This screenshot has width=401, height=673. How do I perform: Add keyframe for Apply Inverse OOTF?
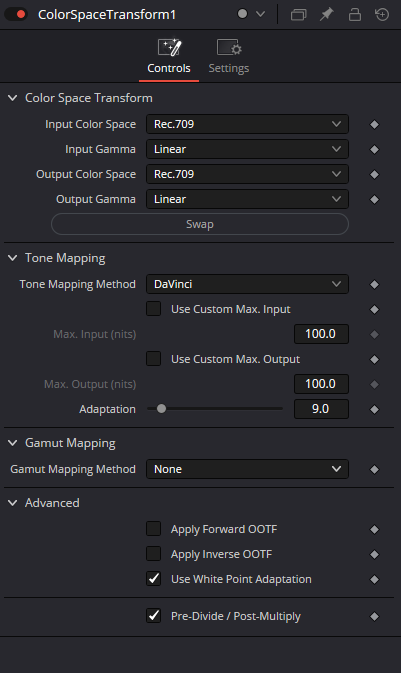374,555
